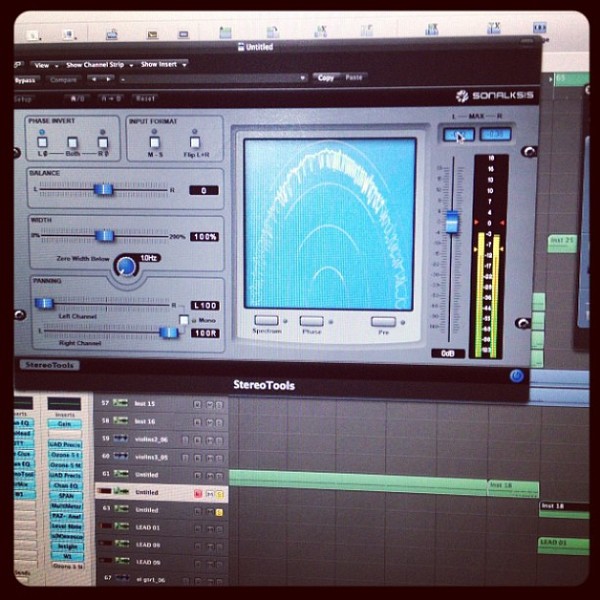This screenshot has width=600, height=600.
Task: Click the Bypass button
Action: tap(25, 80)
